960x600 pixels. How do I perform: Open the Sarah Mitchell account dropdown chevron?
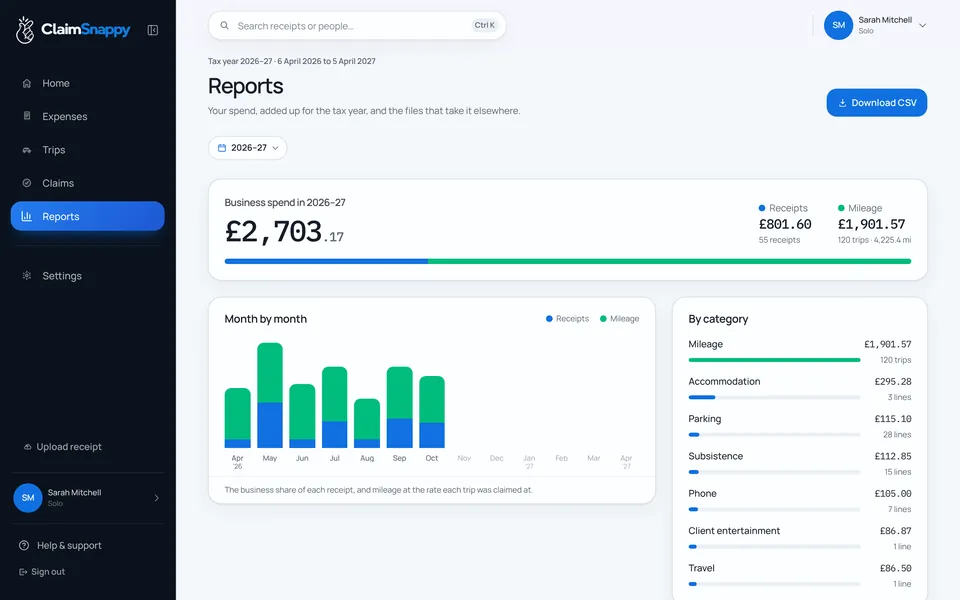(923, 26)
